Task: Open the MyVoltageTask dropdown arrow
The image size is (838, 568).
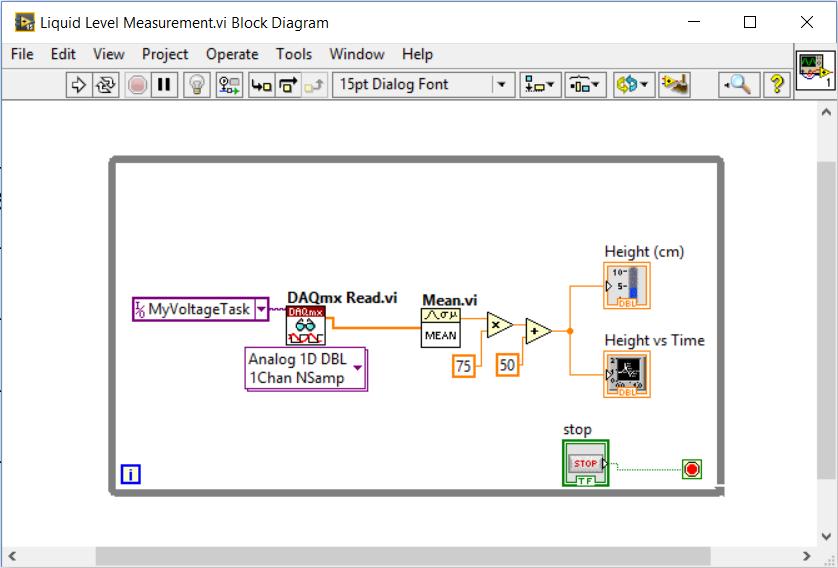Action: click(x=261, y=309)
